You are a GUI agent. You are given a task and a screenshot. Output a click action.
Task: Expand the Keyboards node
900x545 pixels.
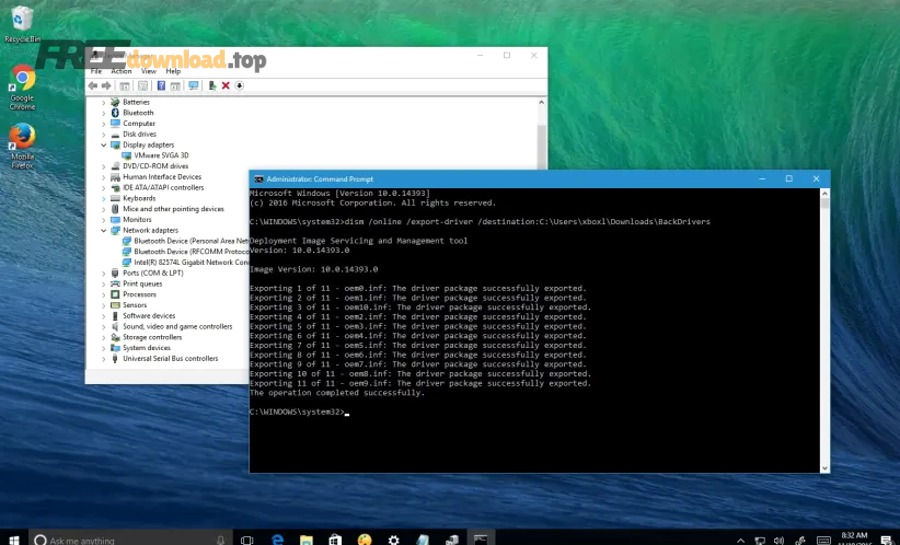[103, 198]
